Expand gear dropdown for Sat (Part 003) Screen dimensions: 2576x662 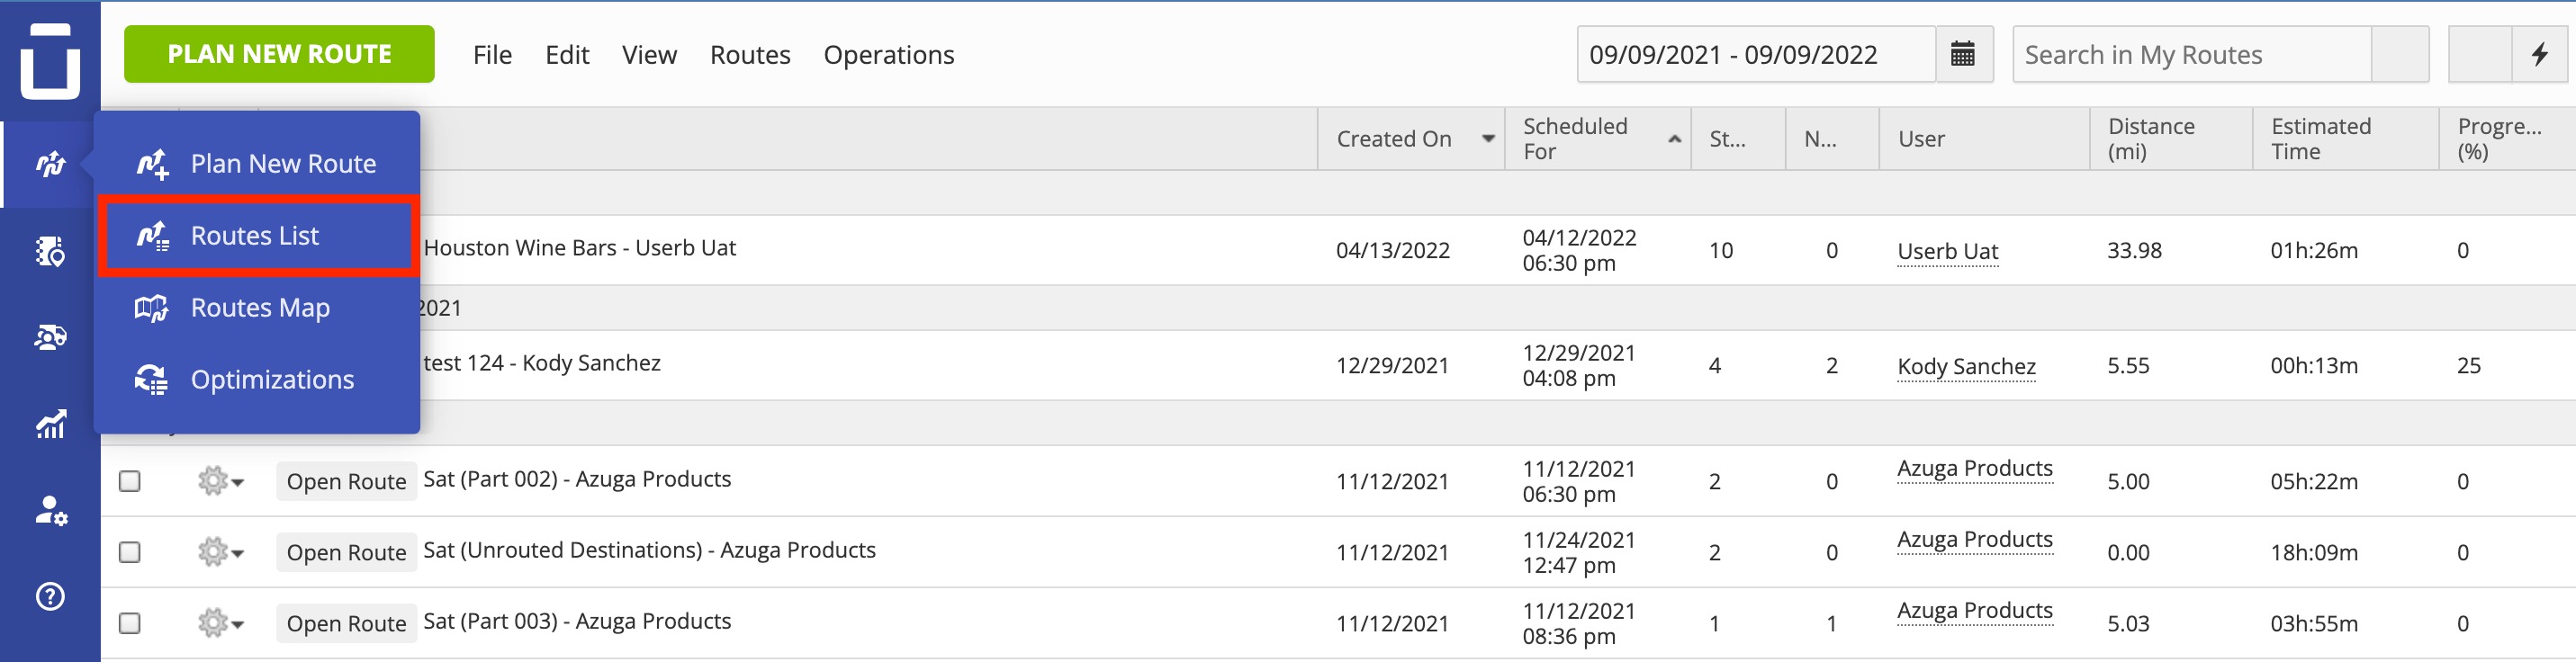221,623
